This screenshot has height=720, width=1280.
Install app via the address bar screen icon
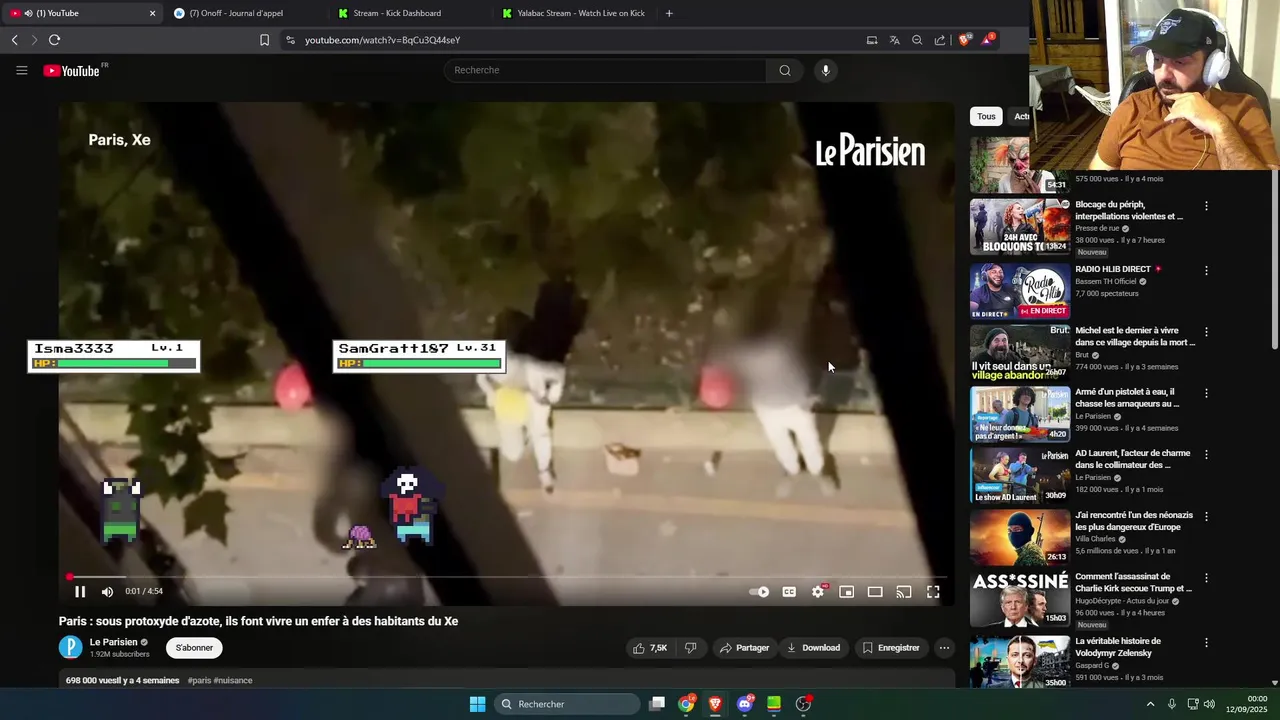pyautogui.click(x=872, y=40)
